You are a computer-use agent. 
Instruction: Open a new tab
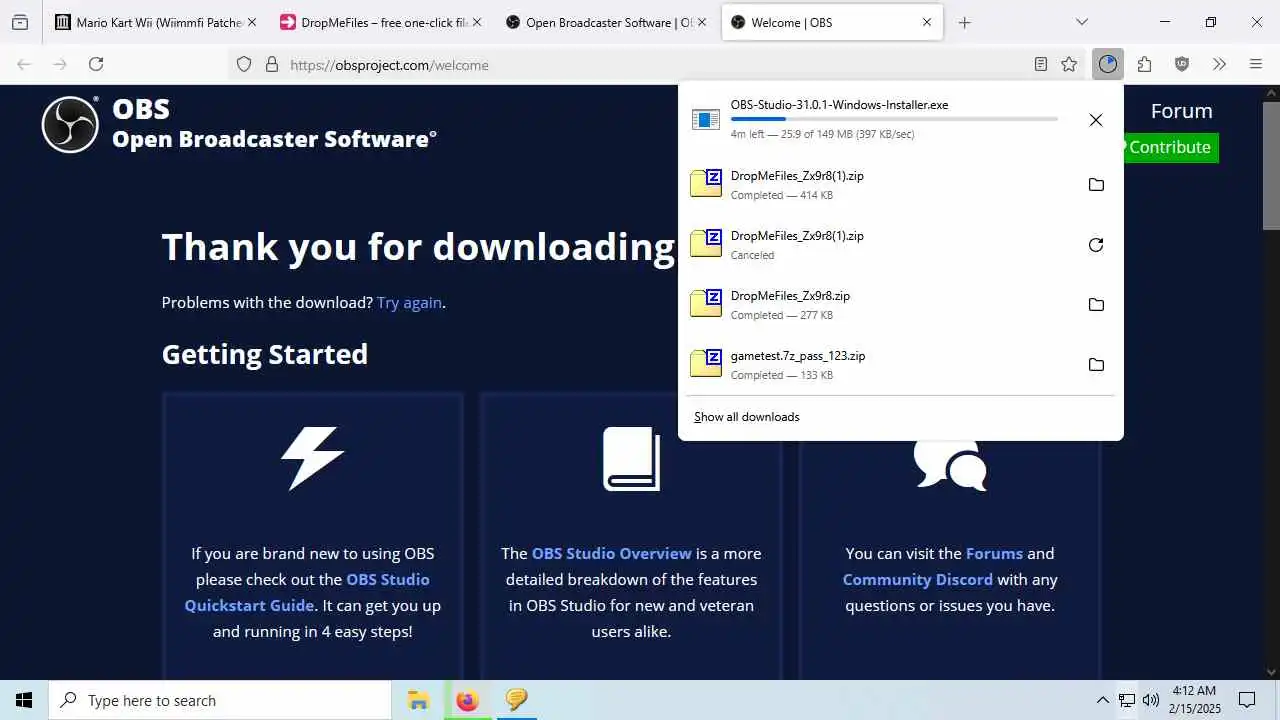click(964, 22)
